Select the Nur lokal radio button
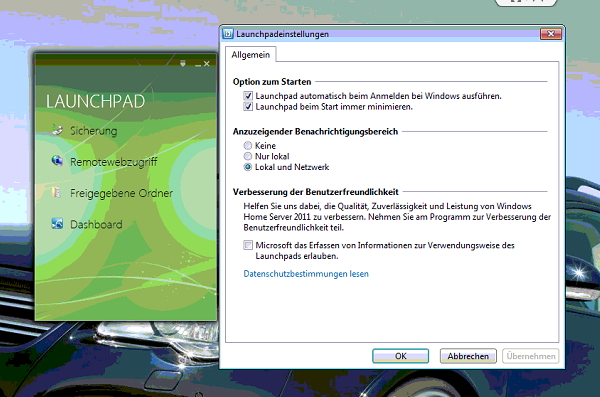 (x=248, y=156)
